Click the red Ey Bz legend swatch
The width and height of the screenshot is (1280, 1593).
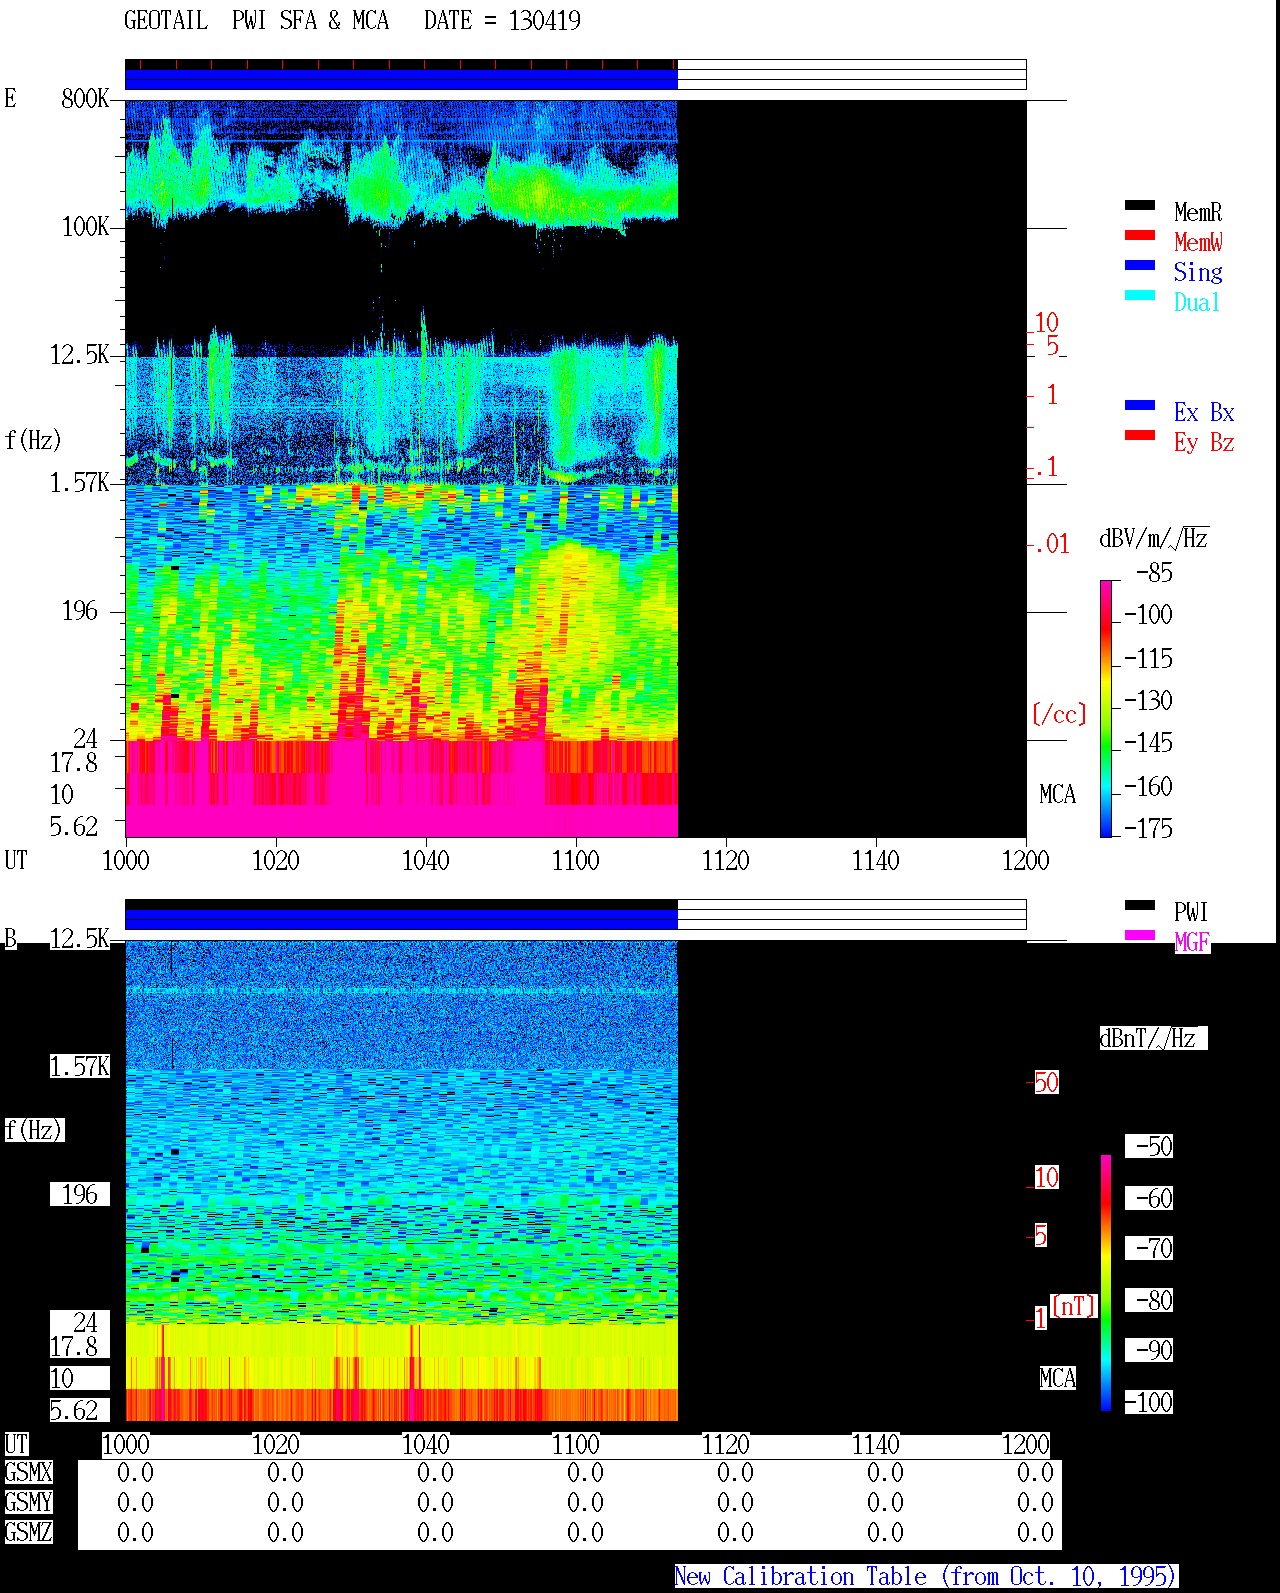(x=1140, y=435)
